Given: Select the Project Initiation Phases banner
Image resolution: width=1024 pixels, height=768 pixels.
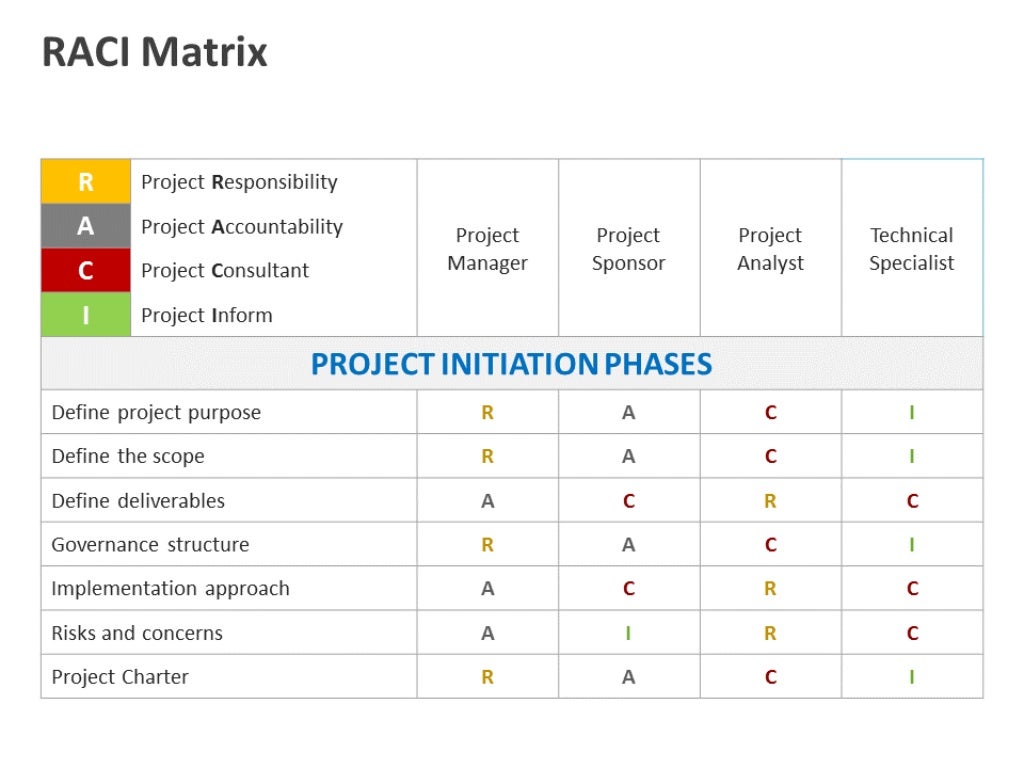Looking at the screenshot, I should tap(511, 364).
